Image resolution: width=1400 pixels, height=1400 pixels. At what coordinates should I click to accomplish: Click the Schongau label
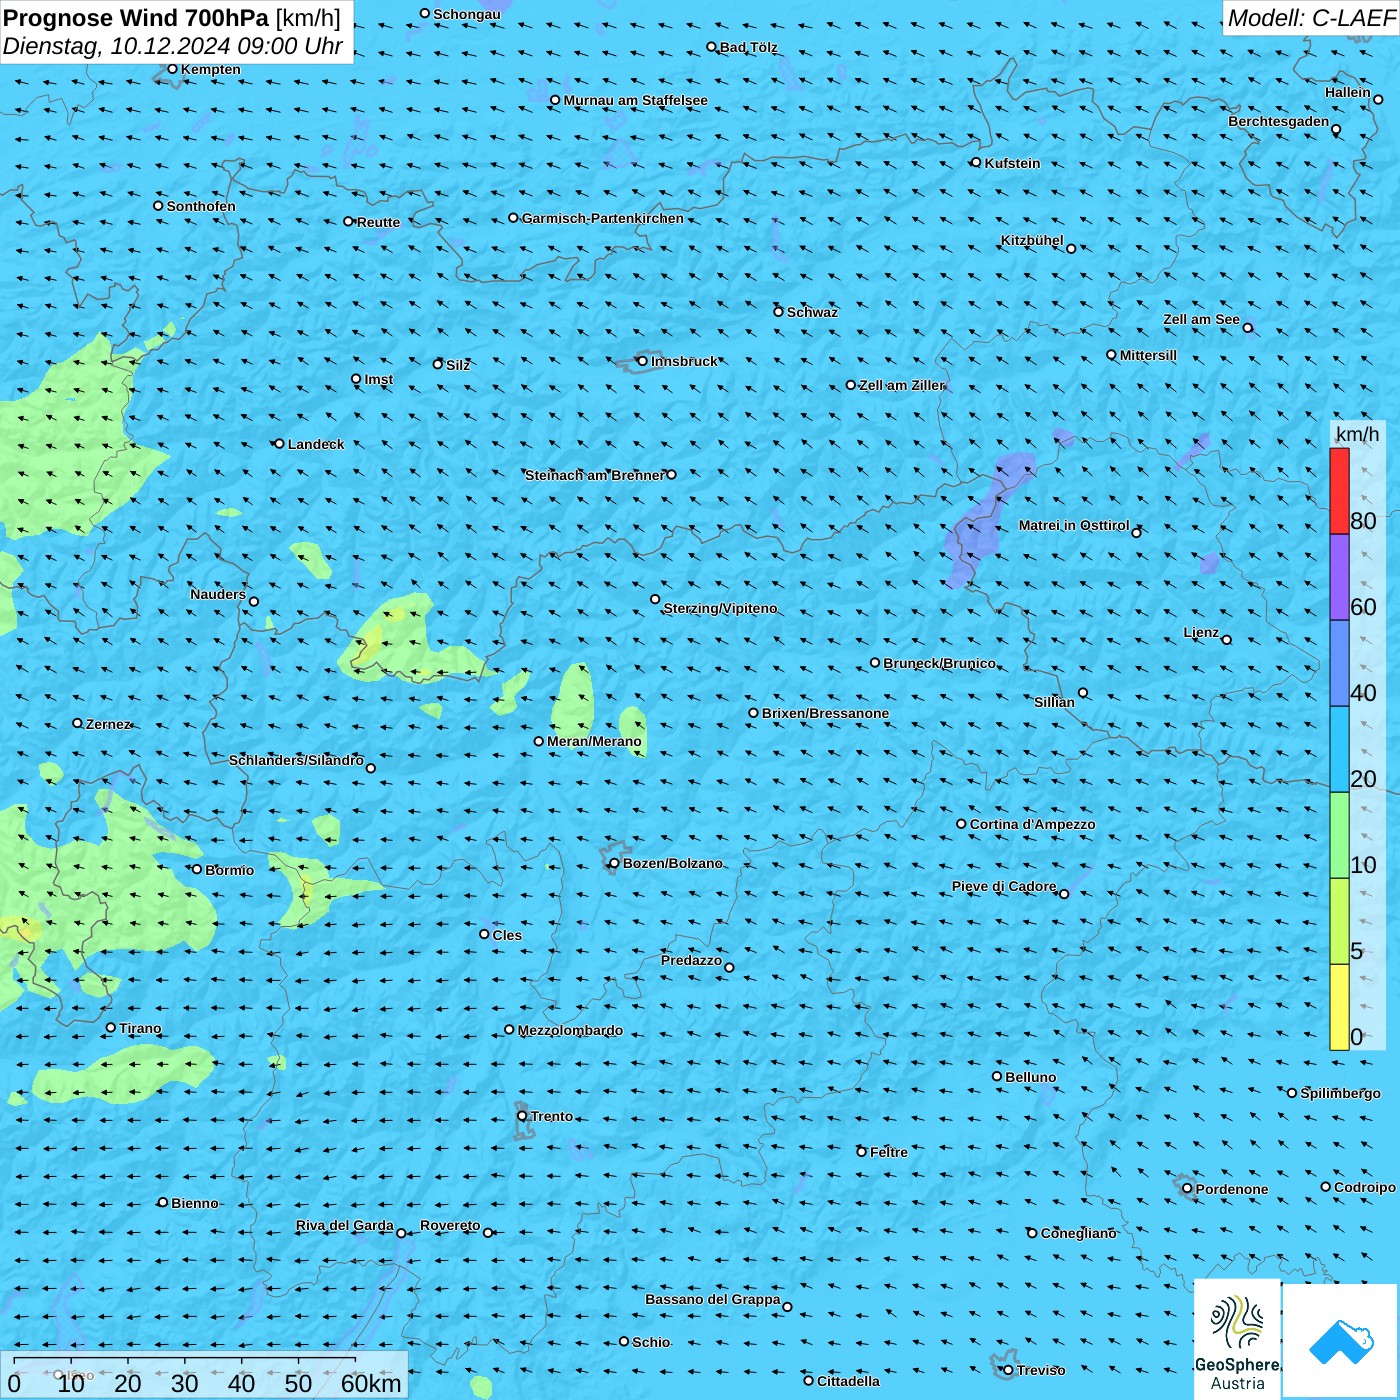[466, 14]
